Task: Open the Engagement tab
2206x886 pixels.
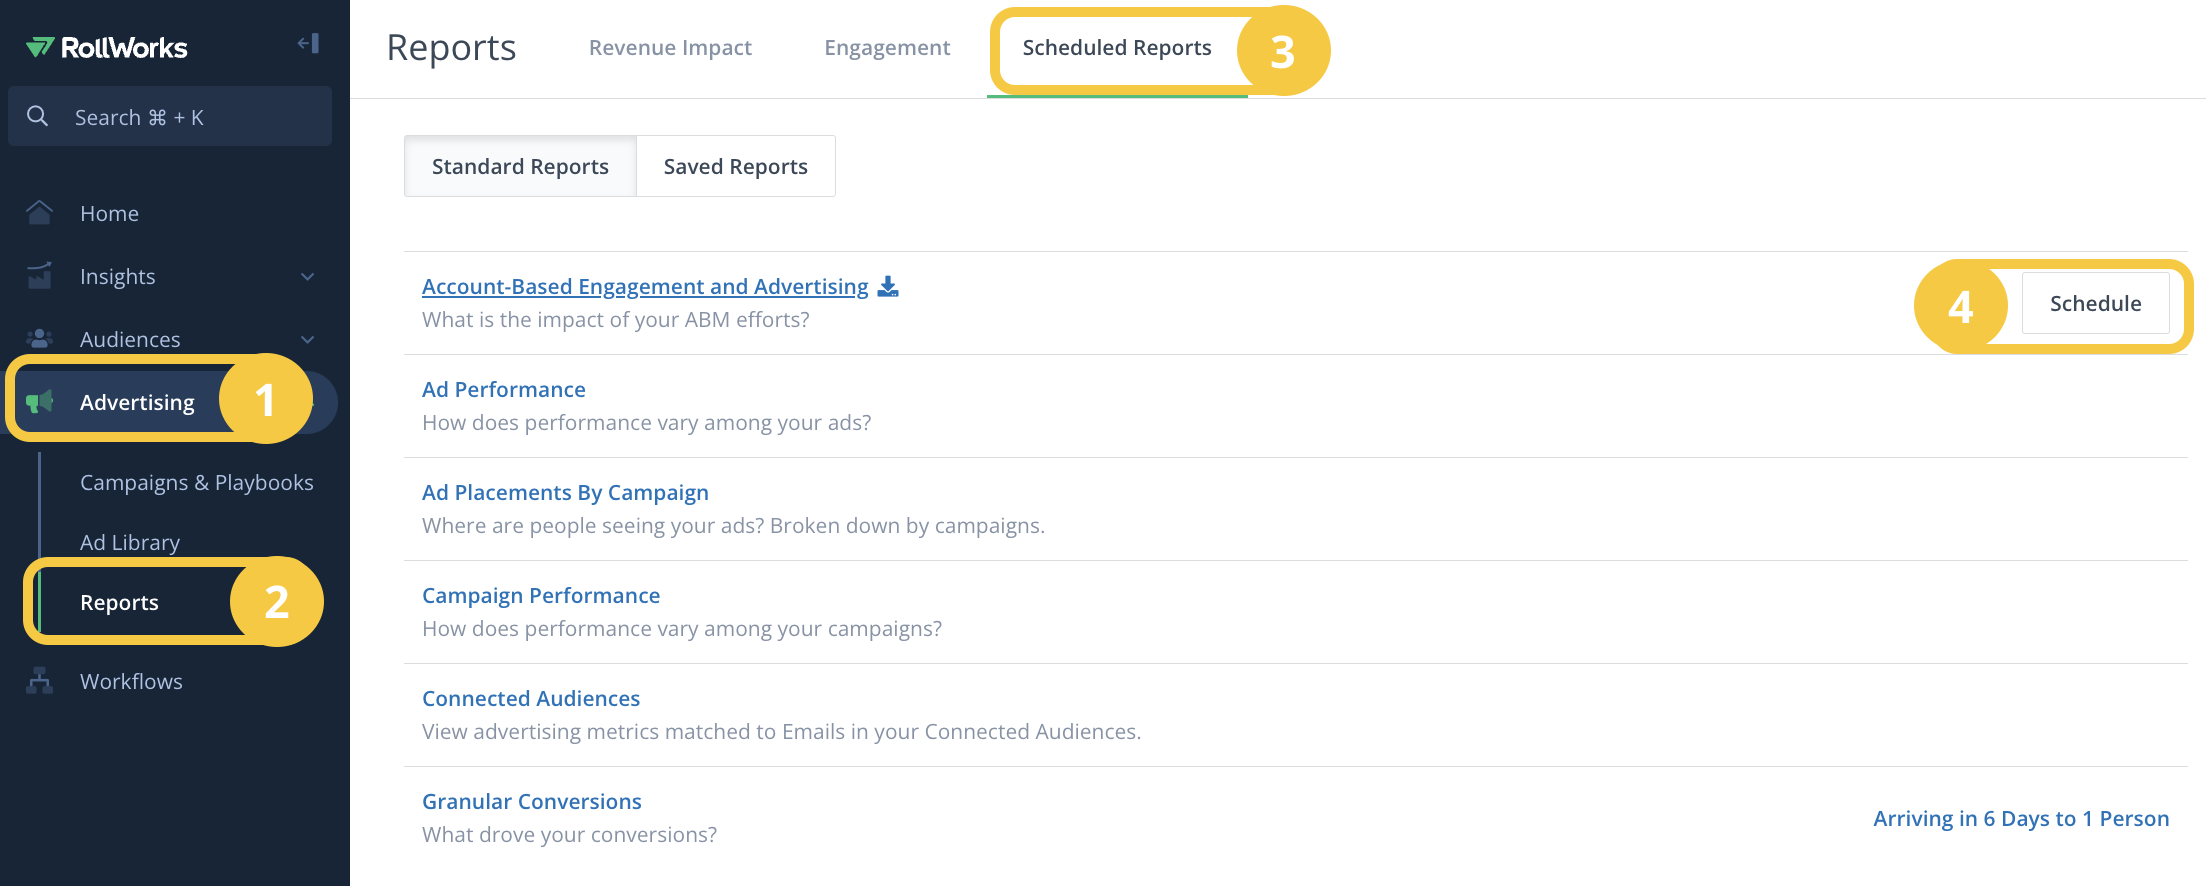Action: pyautogui.click(x=887, y=48)
